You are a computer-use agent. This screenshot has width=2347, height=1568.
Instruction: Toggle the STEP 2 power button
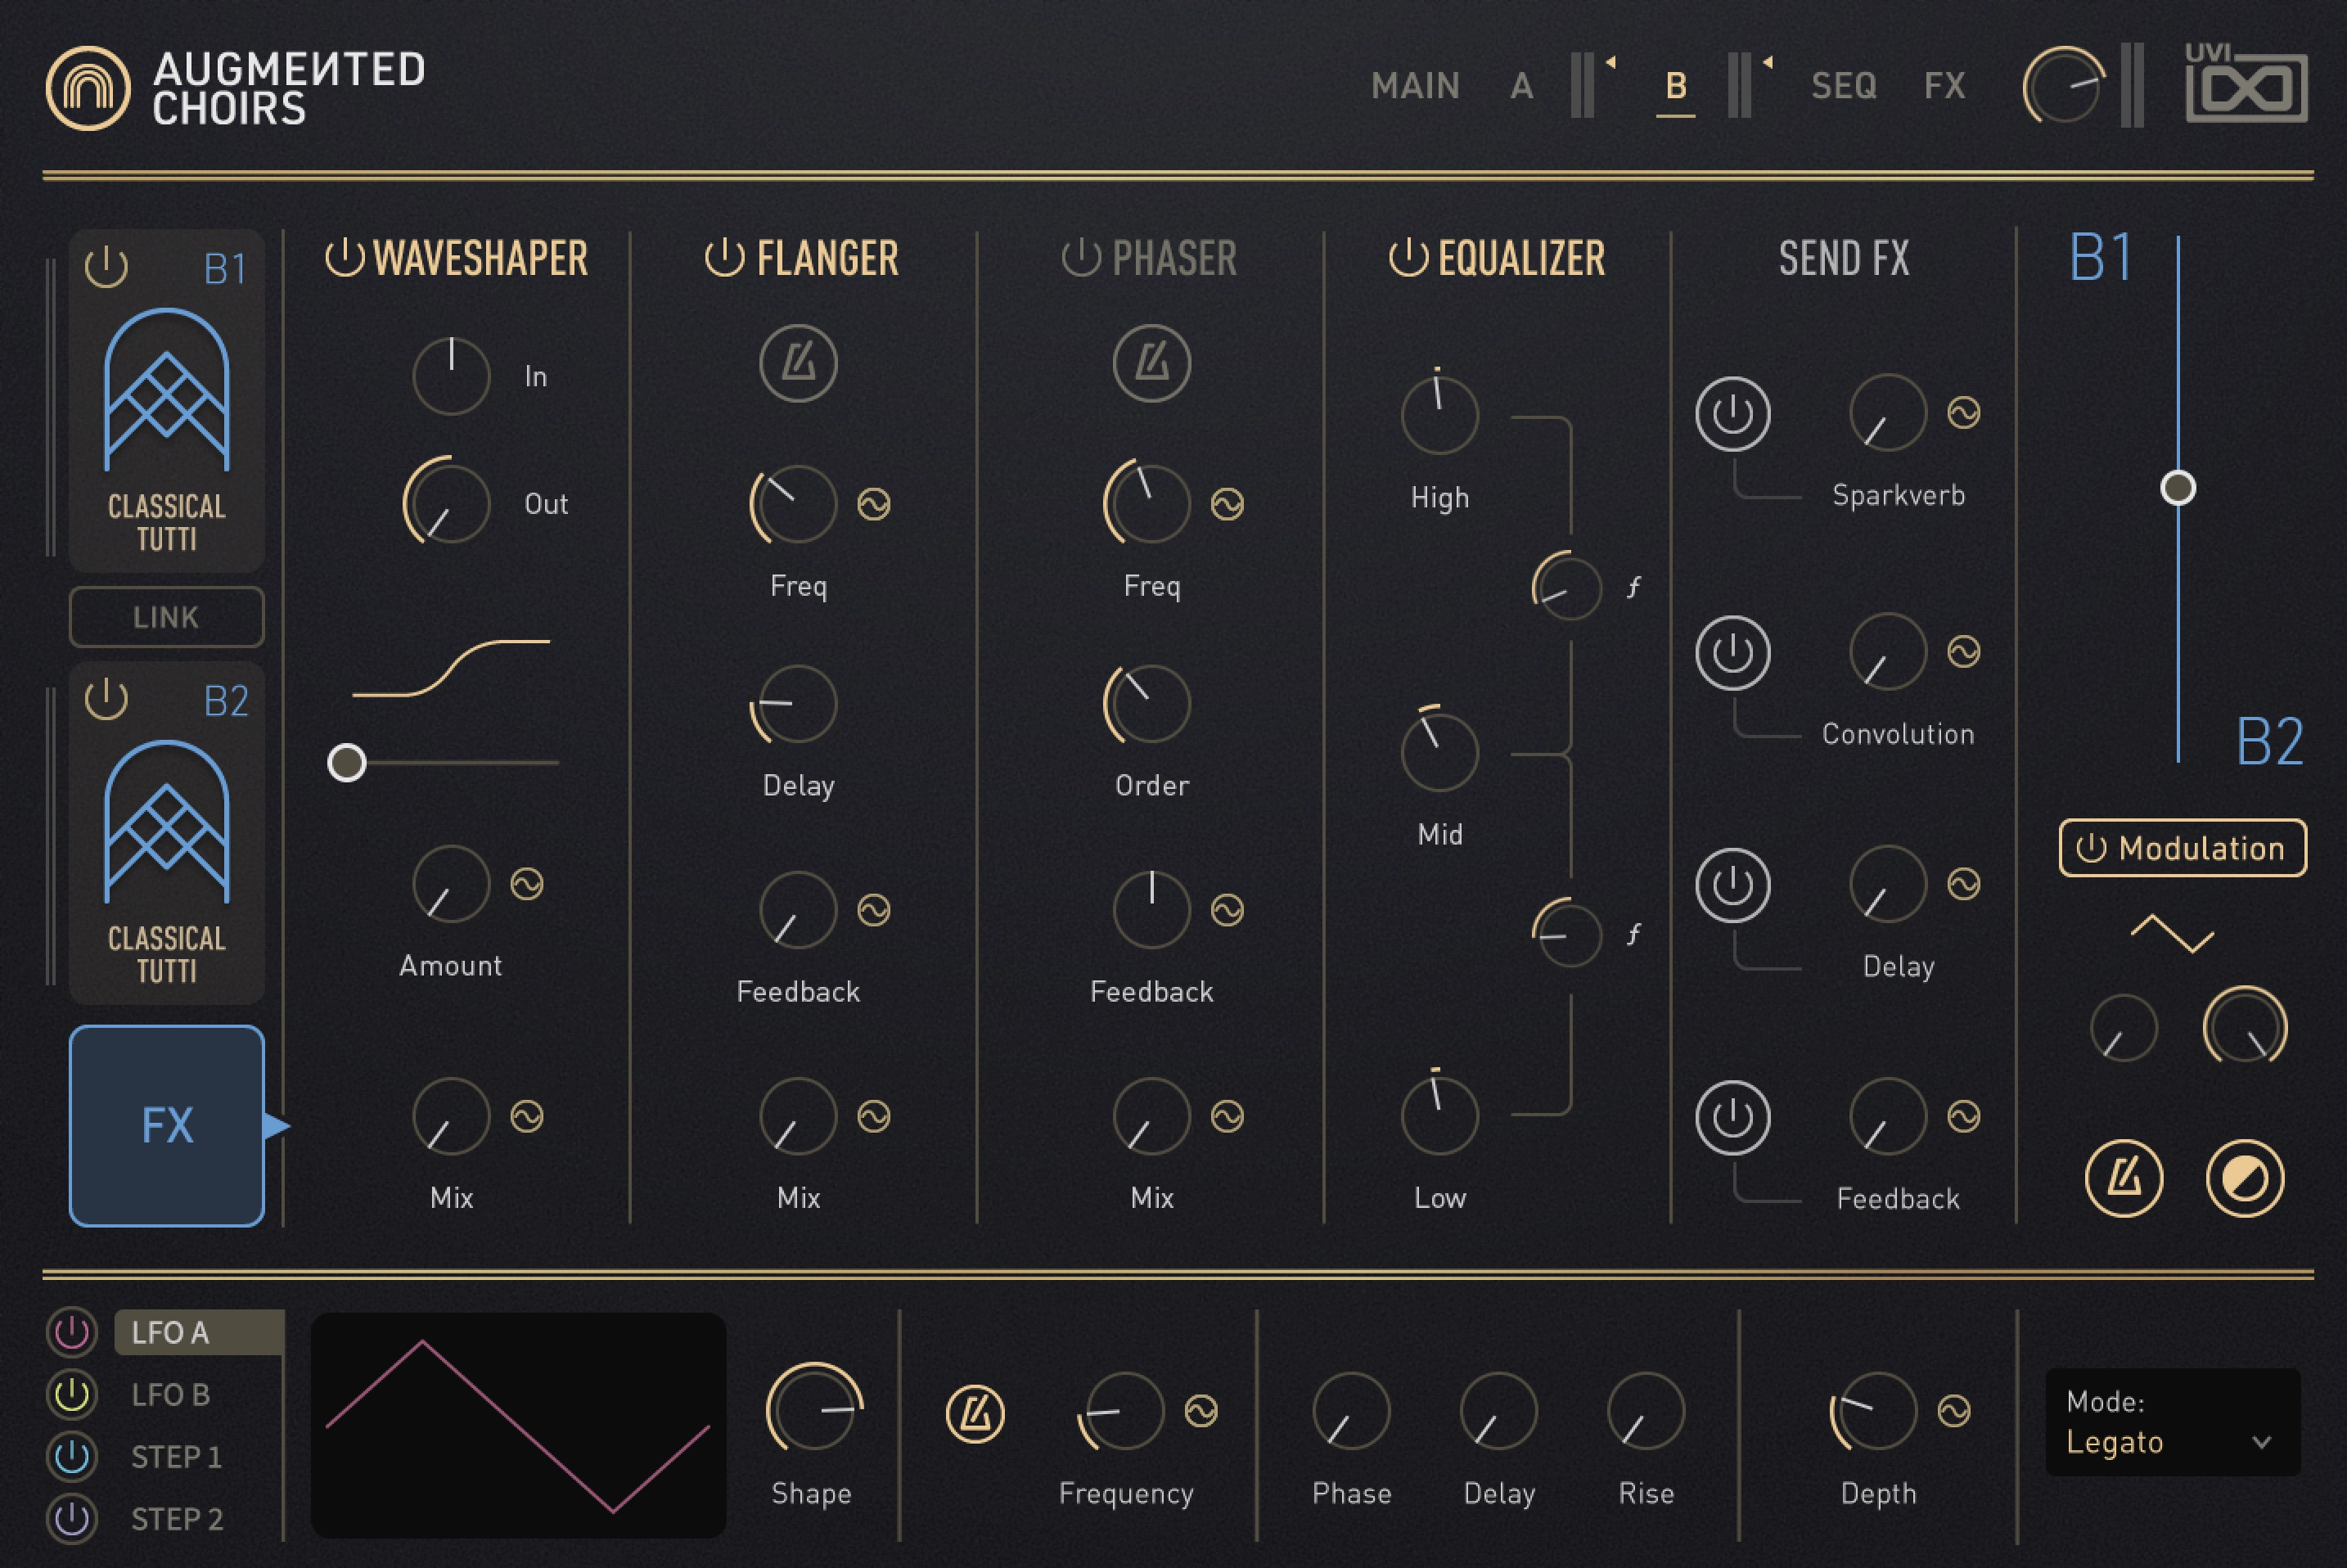71,1518
